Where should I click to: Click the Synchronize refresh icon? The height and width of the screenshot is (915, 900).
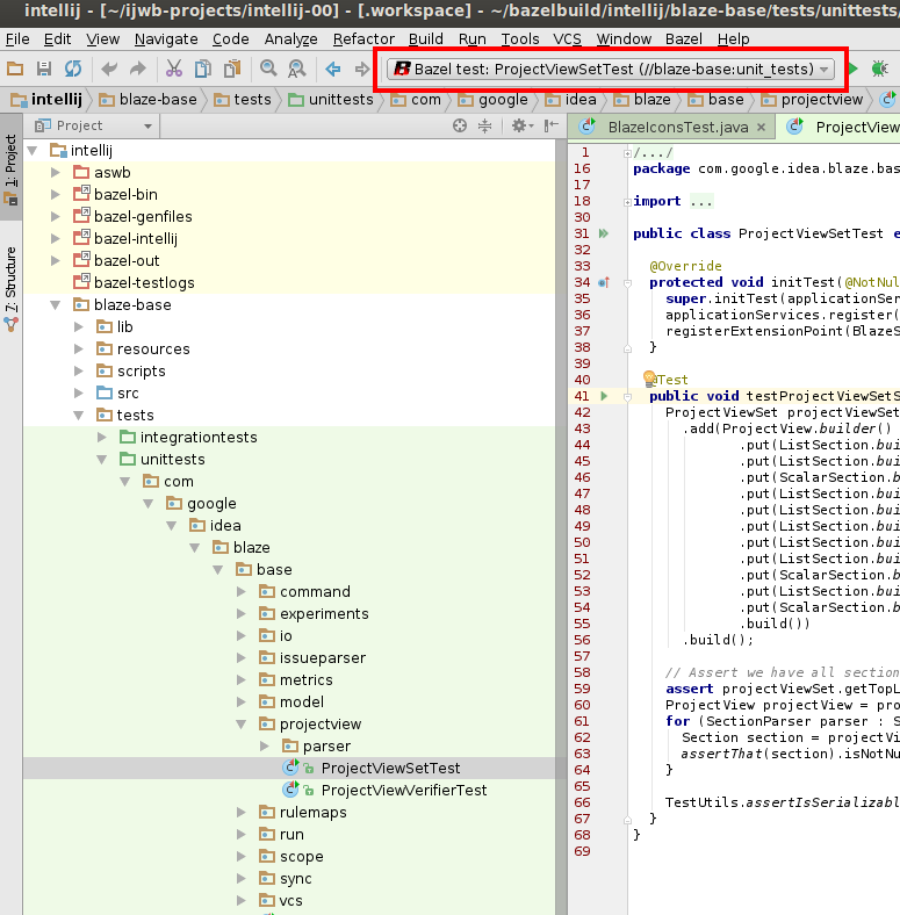point(73,69)
